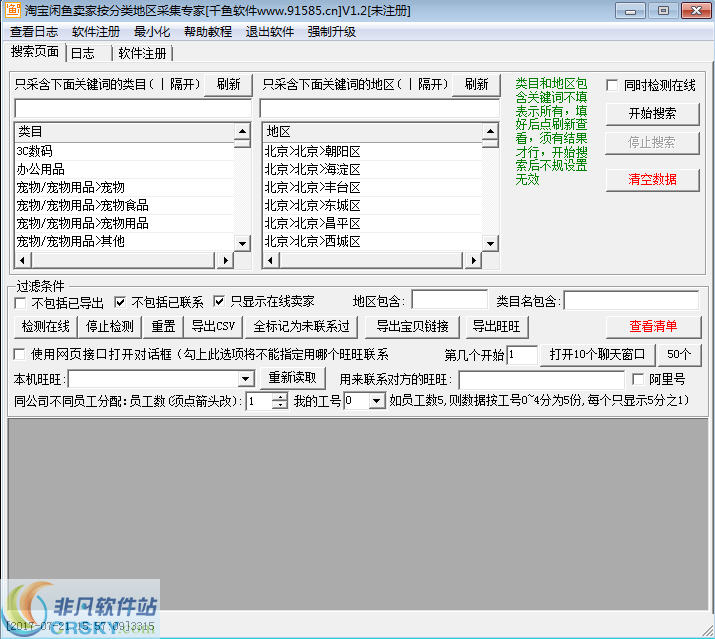
Task: Choose 最小化 from the menu bar
Action: click(x=152, y=32)
